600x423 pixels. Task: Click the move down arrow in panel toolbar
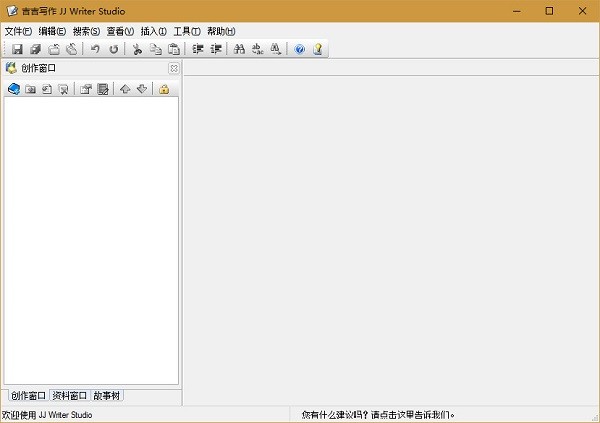(x=142, y=89)
